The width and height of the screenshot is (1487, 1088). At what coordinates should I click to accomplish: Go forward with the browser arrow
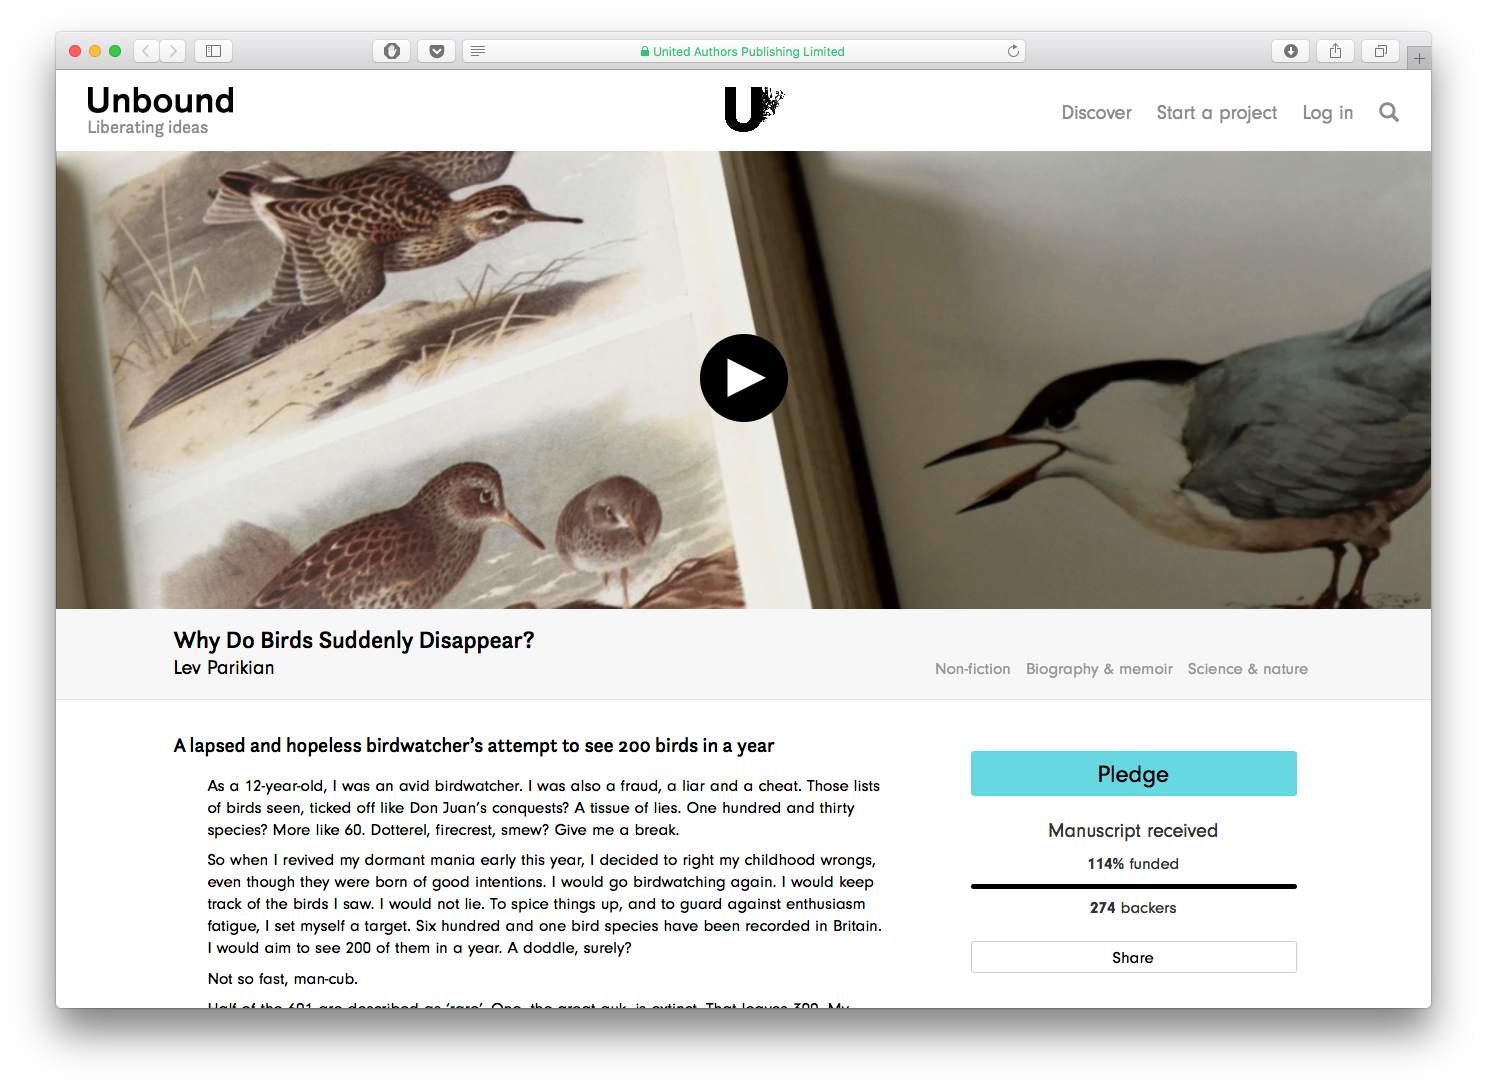[x=173, y=51]
